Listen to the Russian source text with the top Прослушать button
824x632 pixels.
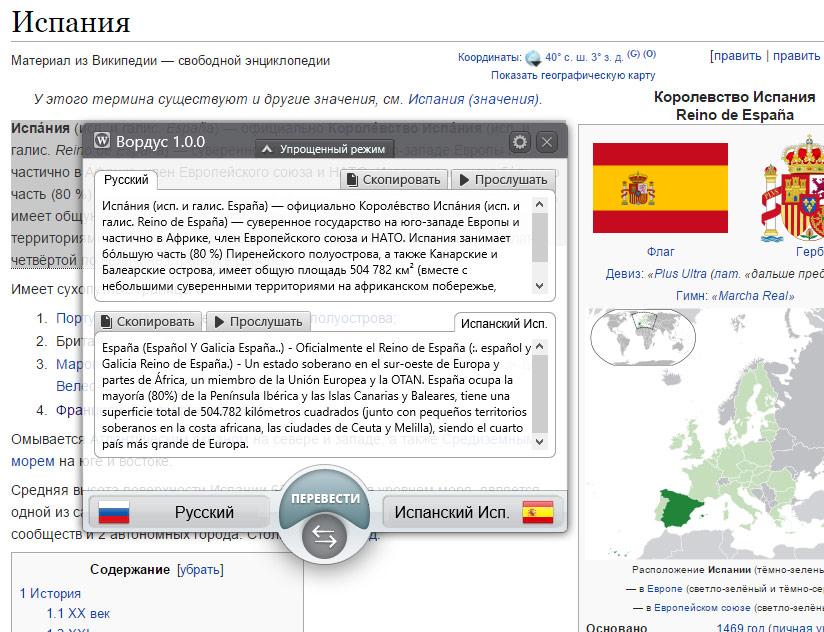coord(503,180)
